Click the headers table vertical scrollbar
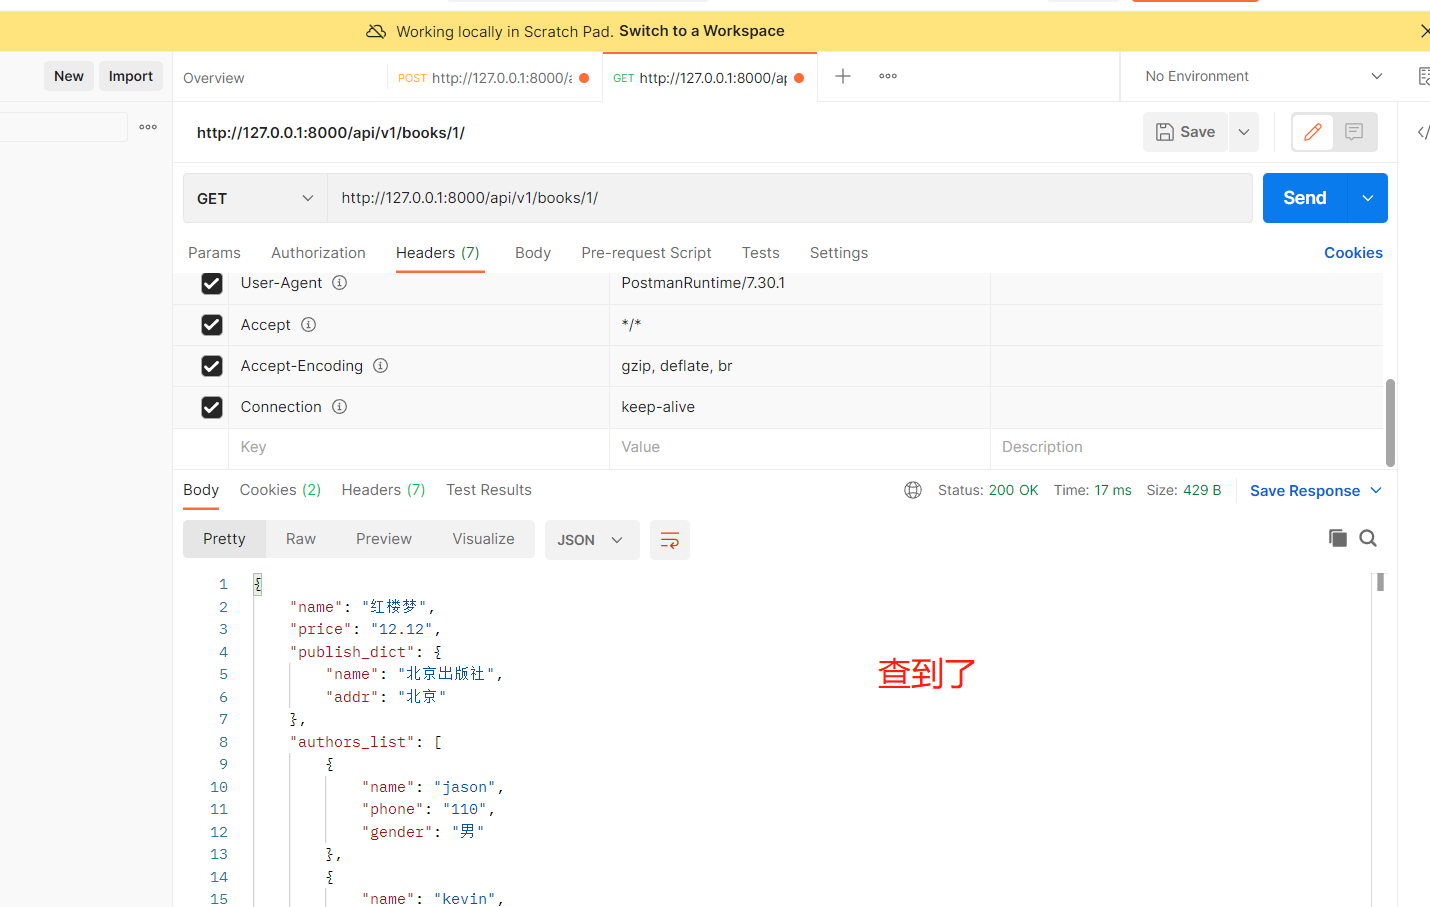Image resolution: width=1430 pixels, height=907 pixels. click(x=1390, y=422)
